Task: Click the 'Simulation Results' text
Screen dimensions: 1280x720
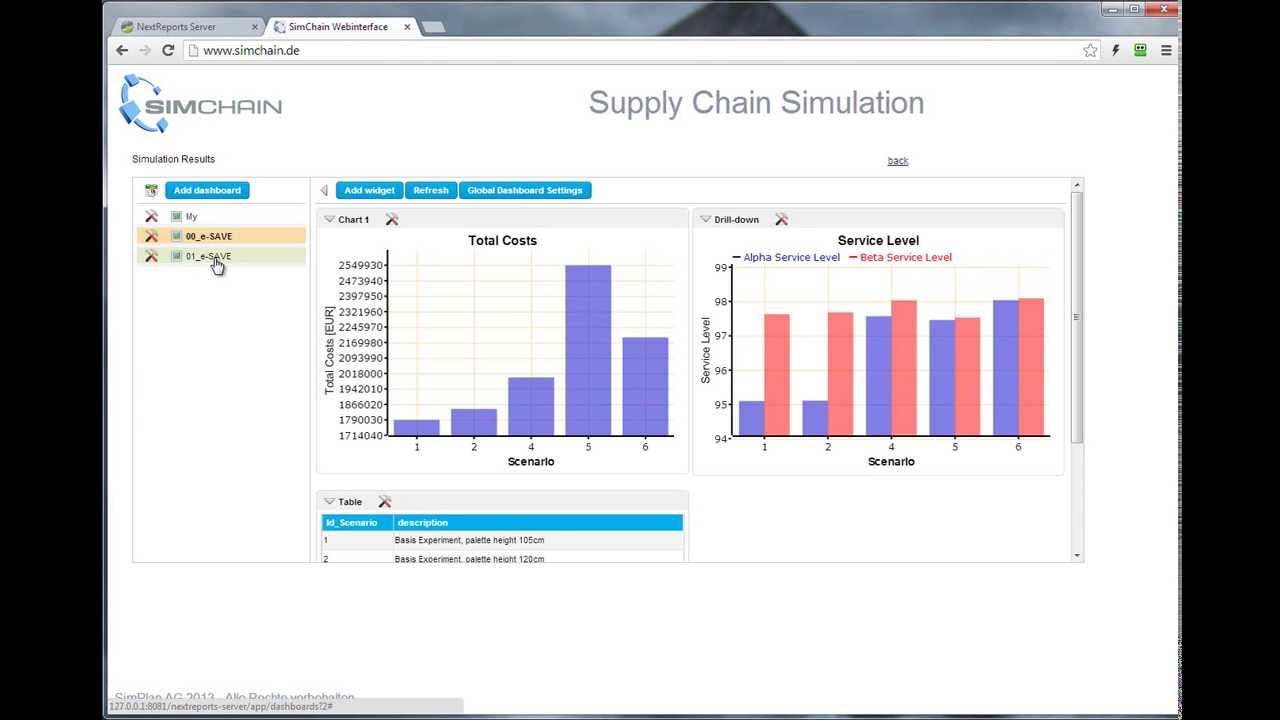Action: click(x=173, y=159)
